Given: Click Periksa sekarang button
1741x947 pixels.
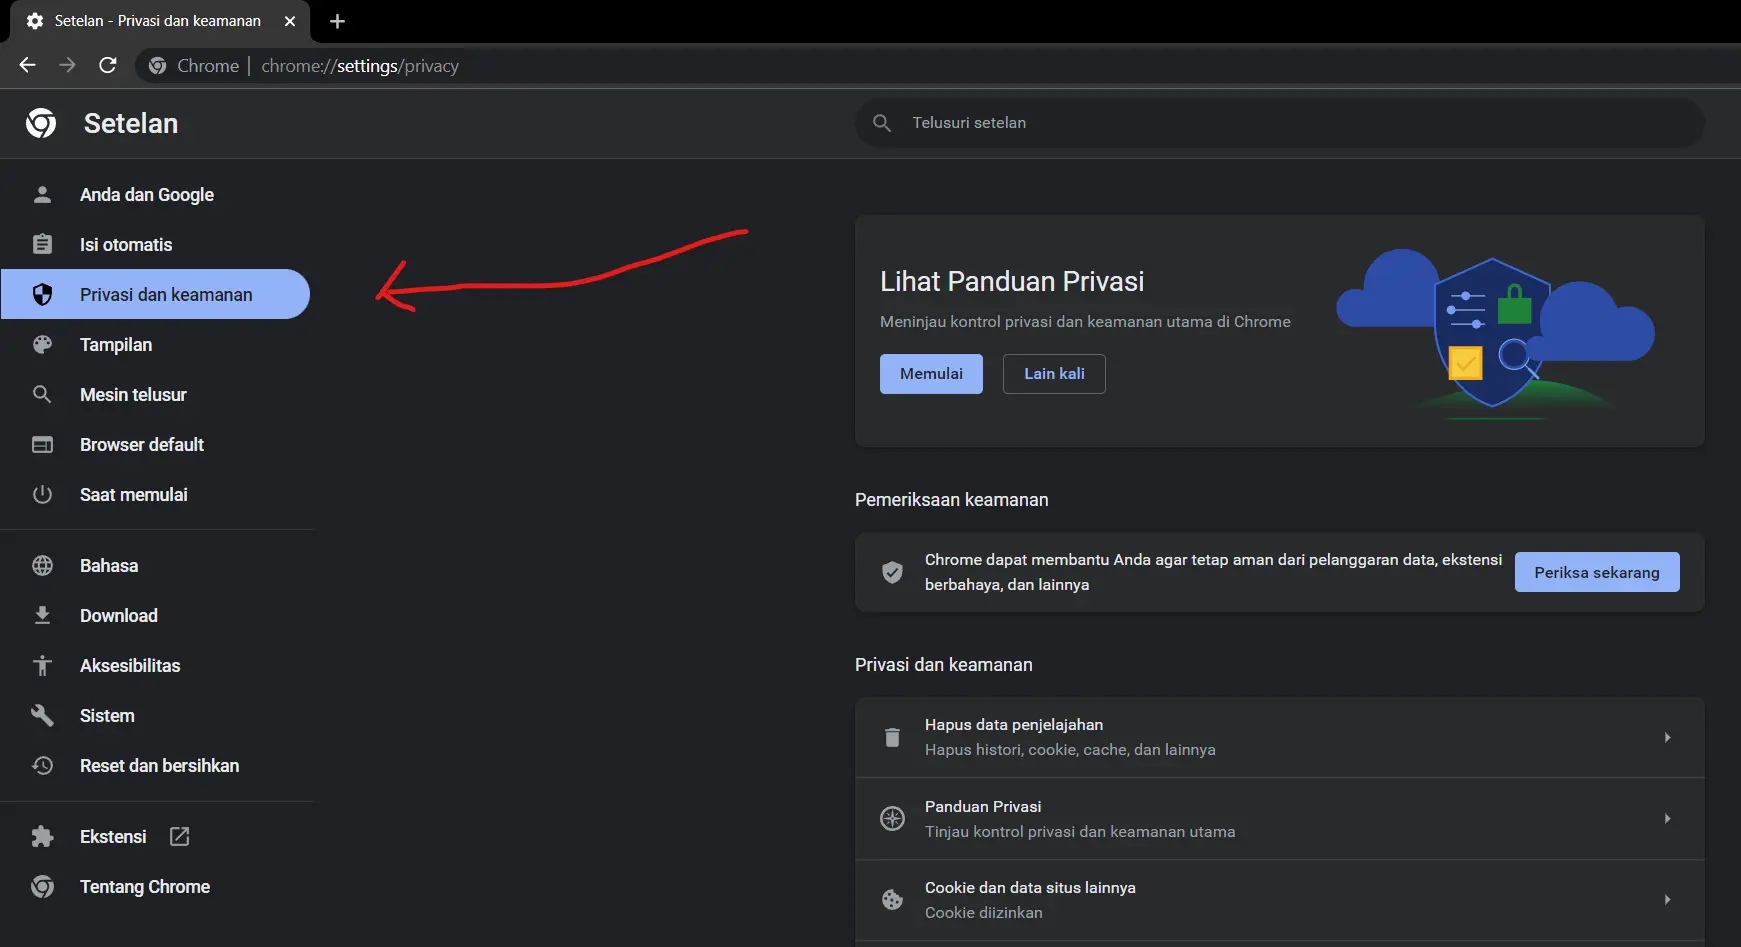Looking at the screenshot, I should [x=1597, y=572].
